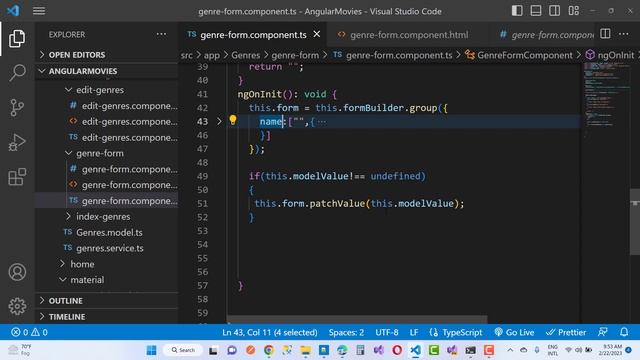Change encoding via UTF-8 status entry
This screenshot has width=640, height=360.
[387, 332]
